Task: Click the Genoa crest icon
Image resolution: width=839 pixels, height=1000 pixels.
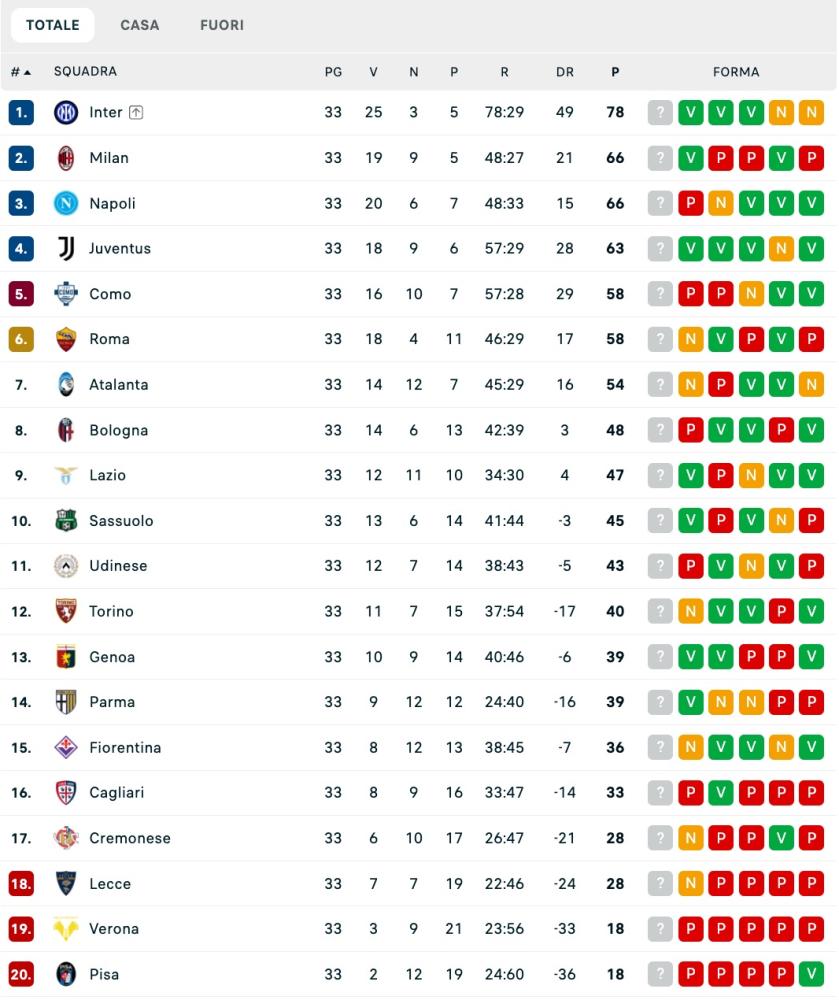Action: point(66,657)
